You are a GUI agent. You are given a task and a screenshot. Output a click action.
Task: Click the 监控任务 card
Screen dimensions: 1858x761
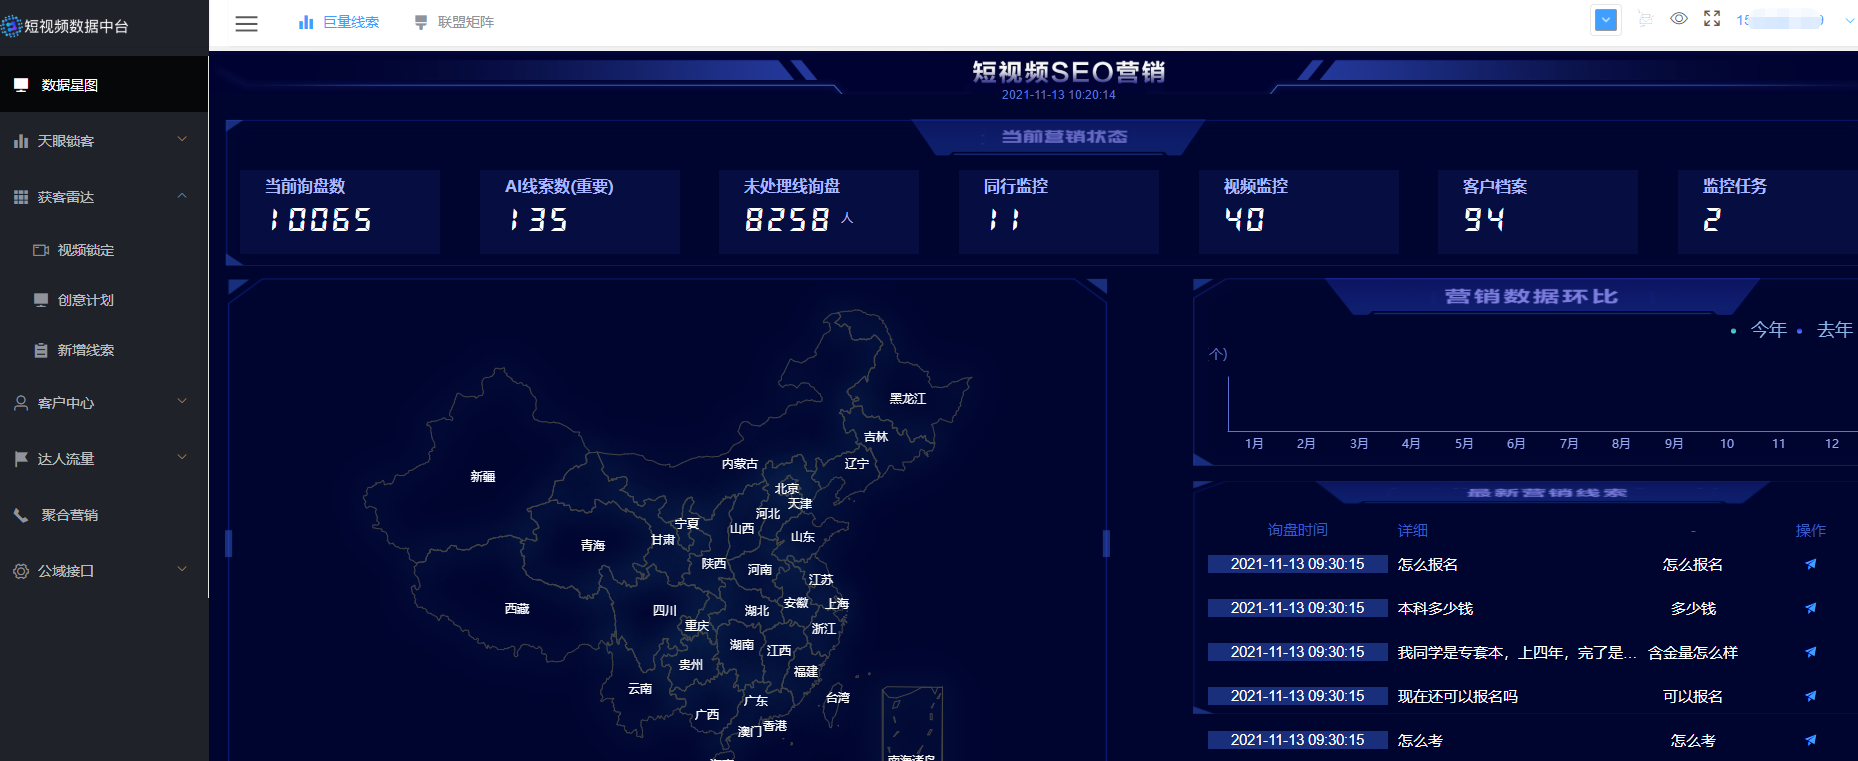click(x=1768, y=211)
